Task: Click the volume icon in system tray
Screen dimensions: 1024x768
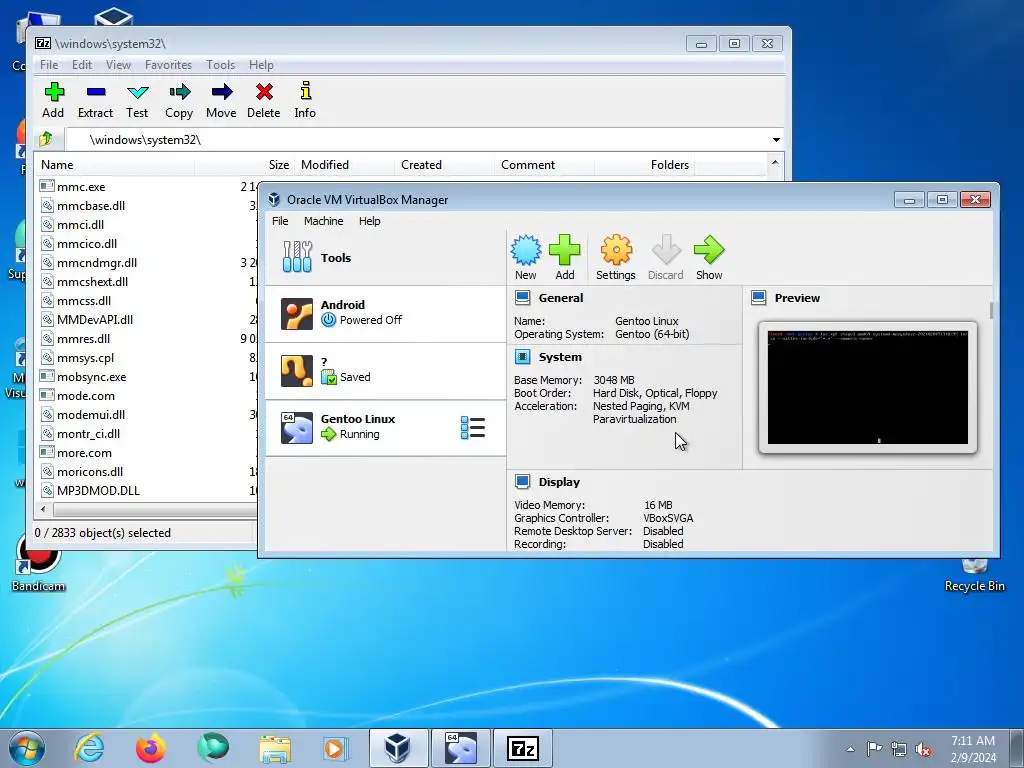Action: click(923, 749)
